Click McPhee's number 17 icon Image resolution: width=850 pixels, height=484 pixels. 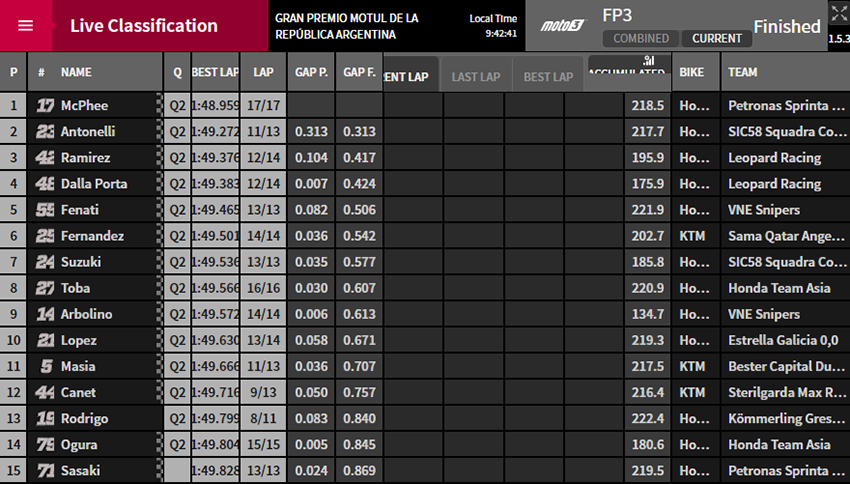[45, 106]
